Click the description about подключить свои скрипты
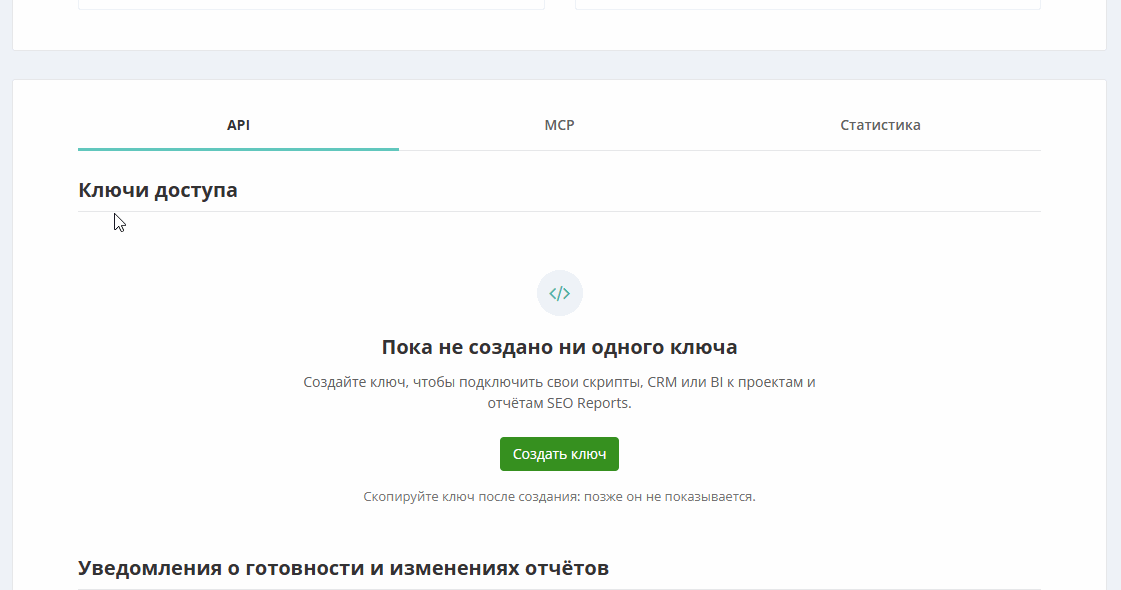Image resolution: width=1121 pixels, height=590 pixels. click(x=559, y=393)
